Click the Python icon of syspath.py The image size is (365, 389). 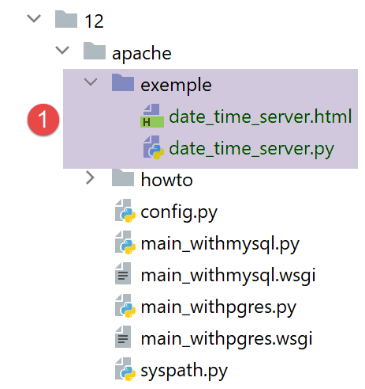tap(125, 369)
